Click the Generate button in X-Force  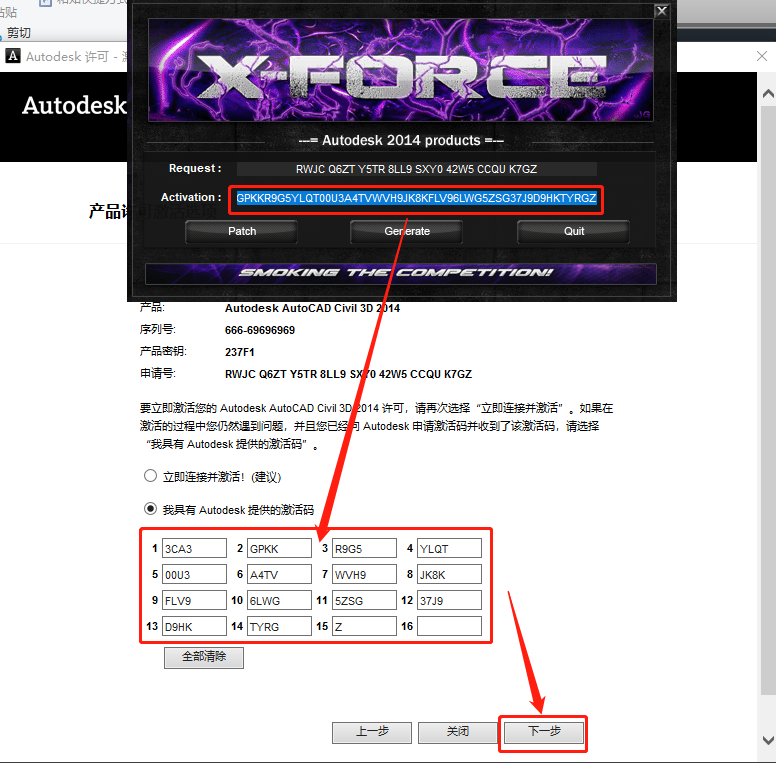pyautogui.click(x=406, y=232)
